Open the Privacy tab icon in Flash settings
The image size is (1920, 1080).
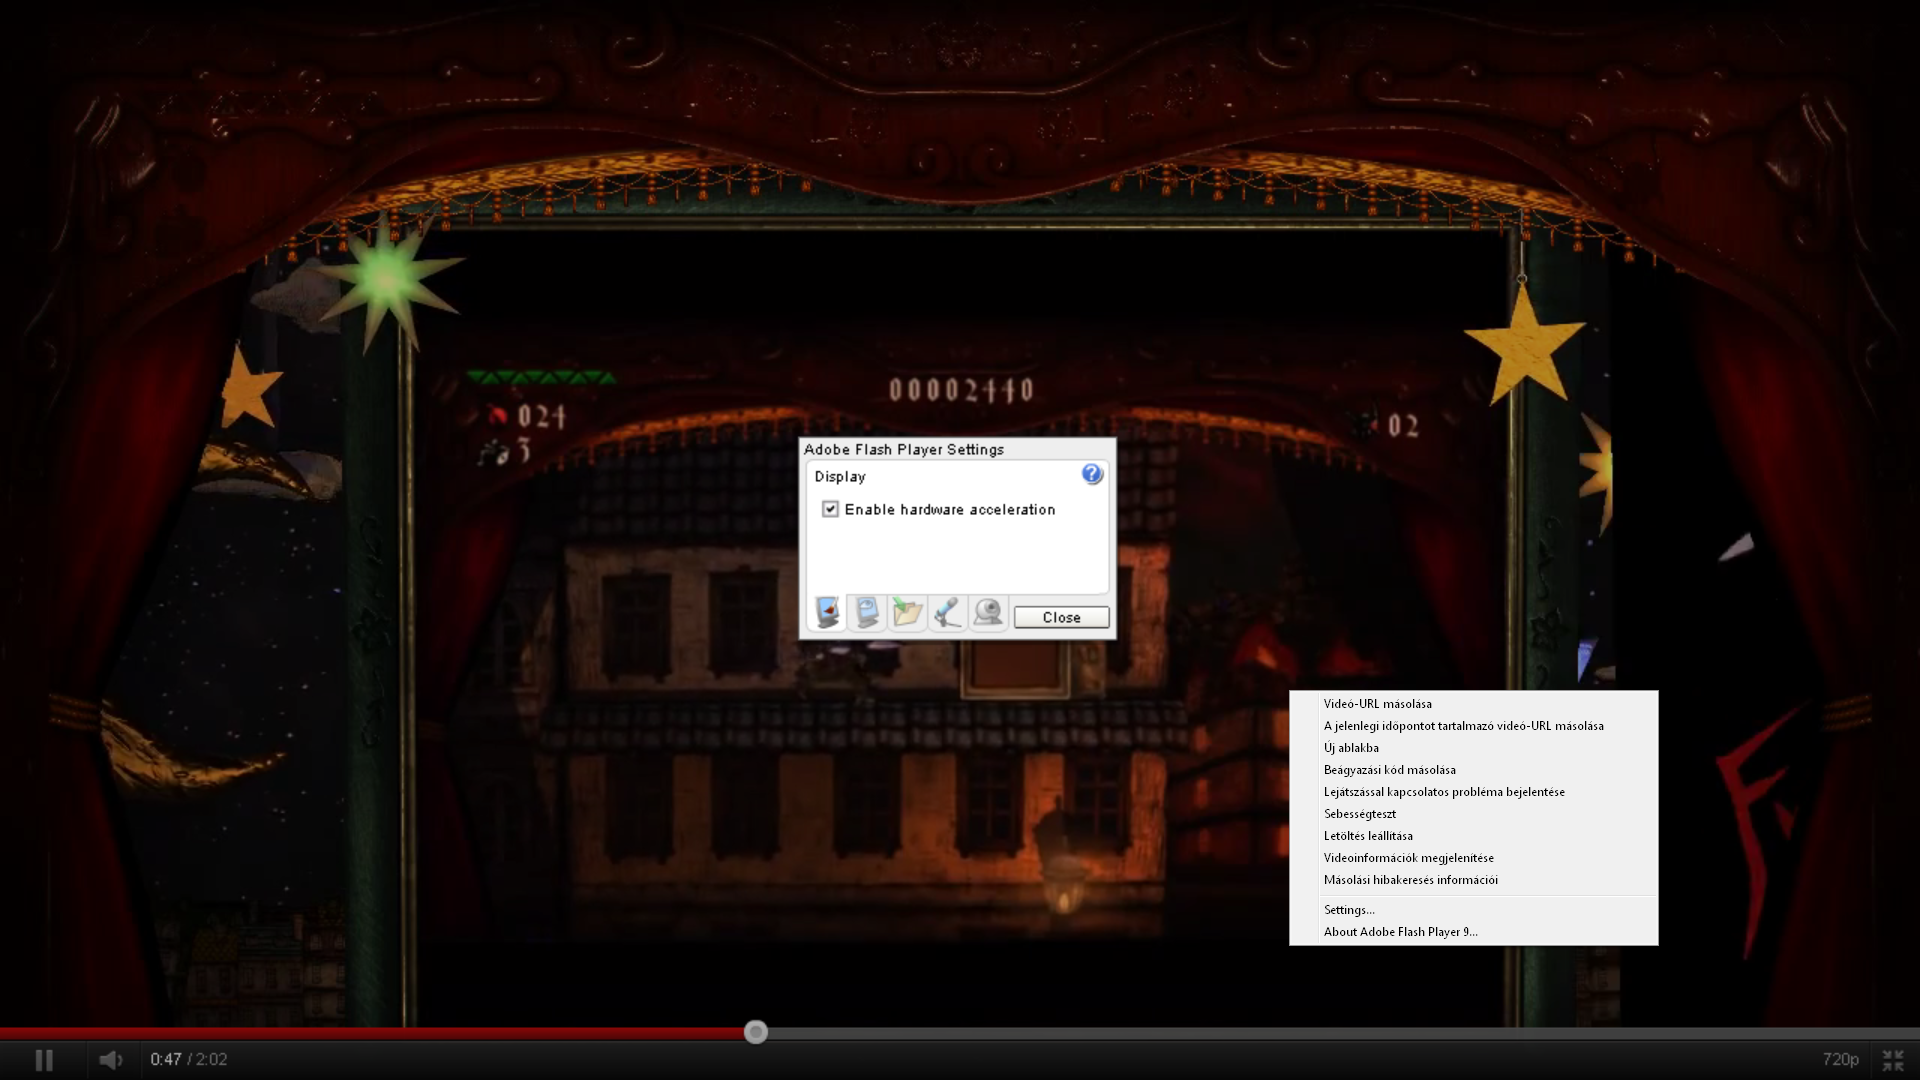tap(867, 612)
